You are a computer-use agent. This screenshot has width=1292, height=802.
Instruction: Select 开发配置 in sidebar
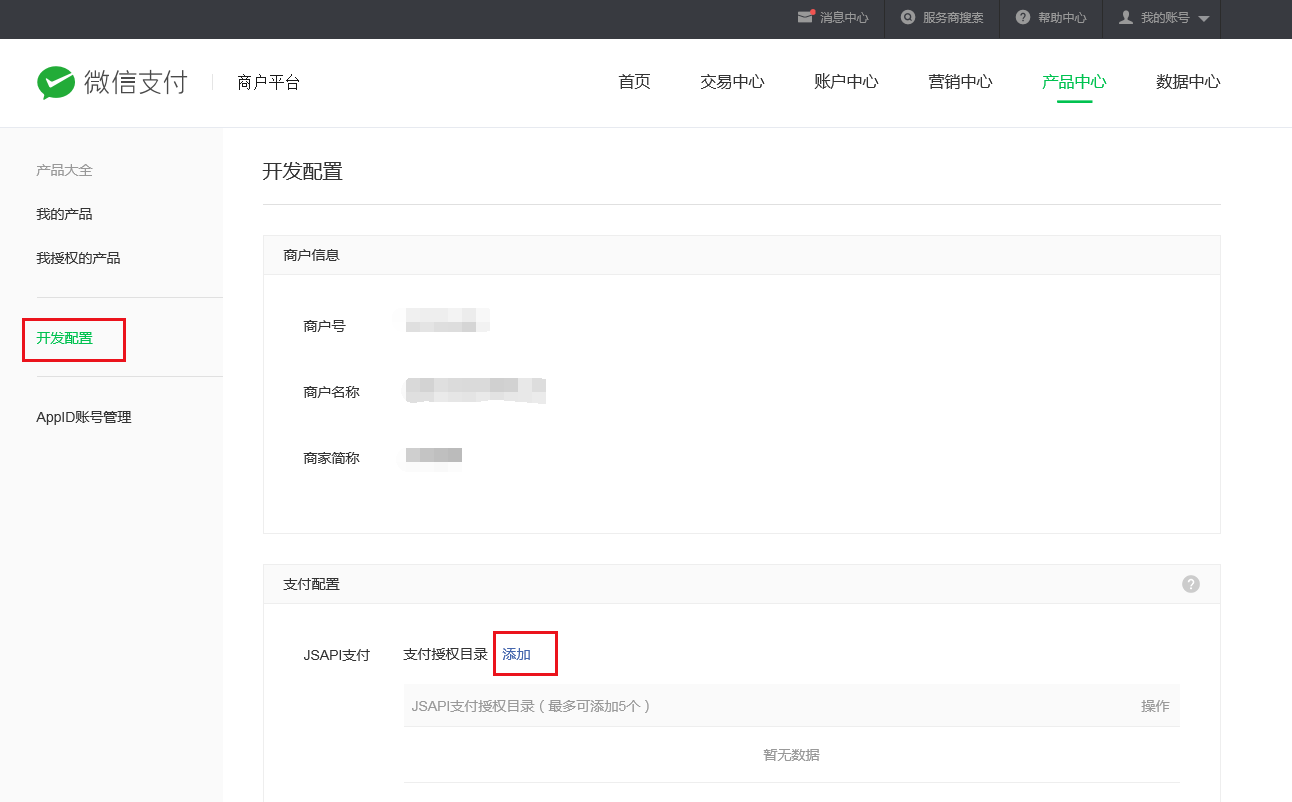64,338
